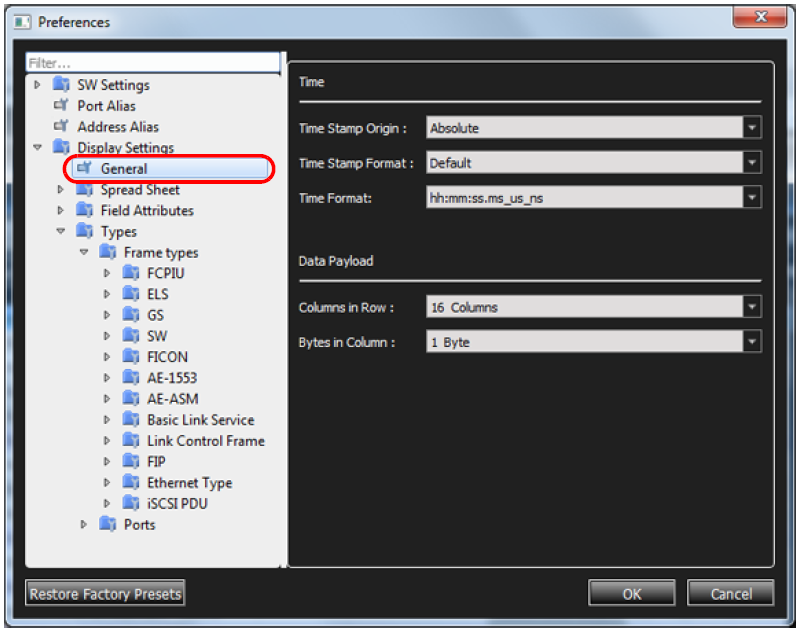Expand the Basic Link Service node arrow
Image resolution: width=796 pixels, height=630 pixels.
pos(107,419)
